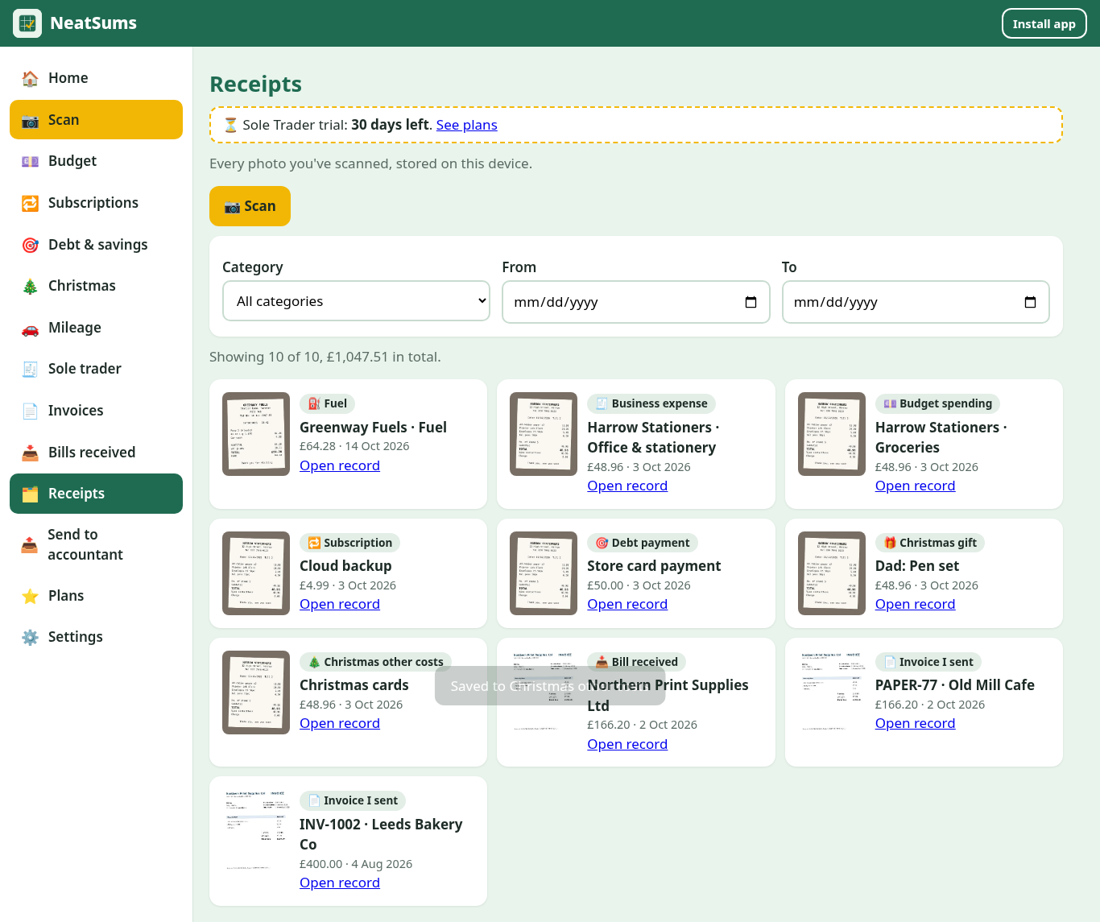Click the Send to accountant tray icon
Image resolution: width=1100 pixels, height=922 pixels.
[x=30, y=544]
